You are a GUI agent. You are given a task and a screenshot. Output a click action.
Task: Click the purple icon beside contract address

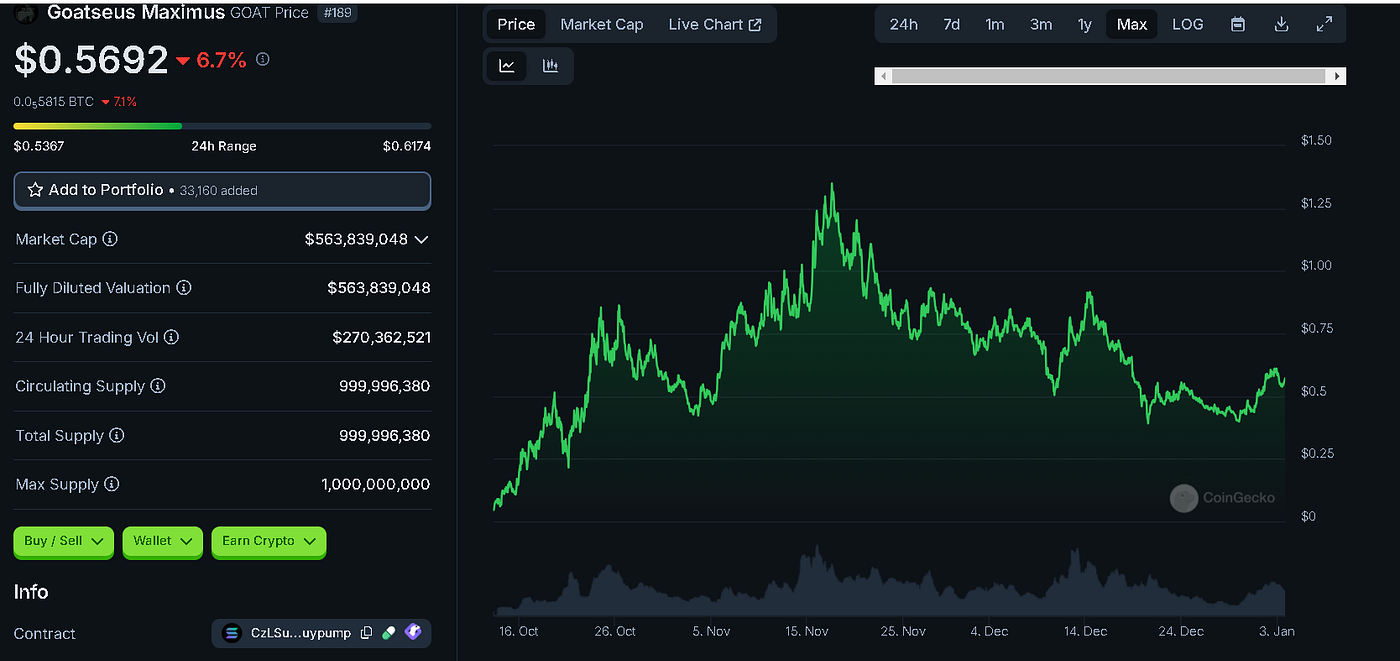click(x=413, y=633)
